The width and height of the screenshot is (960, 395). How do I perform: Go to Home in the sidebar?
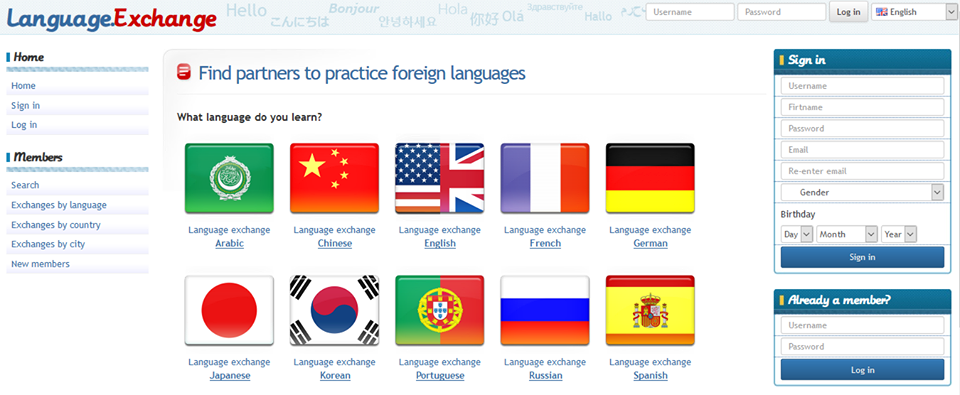pos(23,86)
